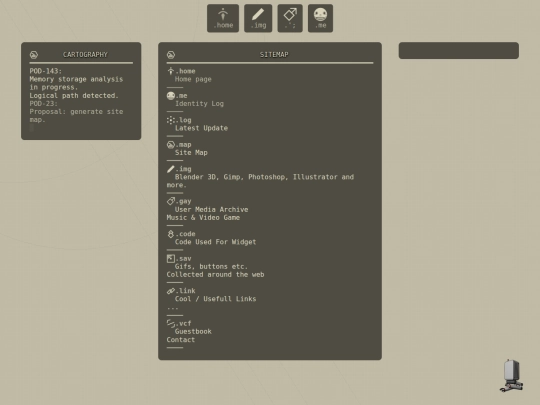Click the 'Gifs, buttons etc.' text
This screenshot has width=540, height=405.
[x=211, y=267]
